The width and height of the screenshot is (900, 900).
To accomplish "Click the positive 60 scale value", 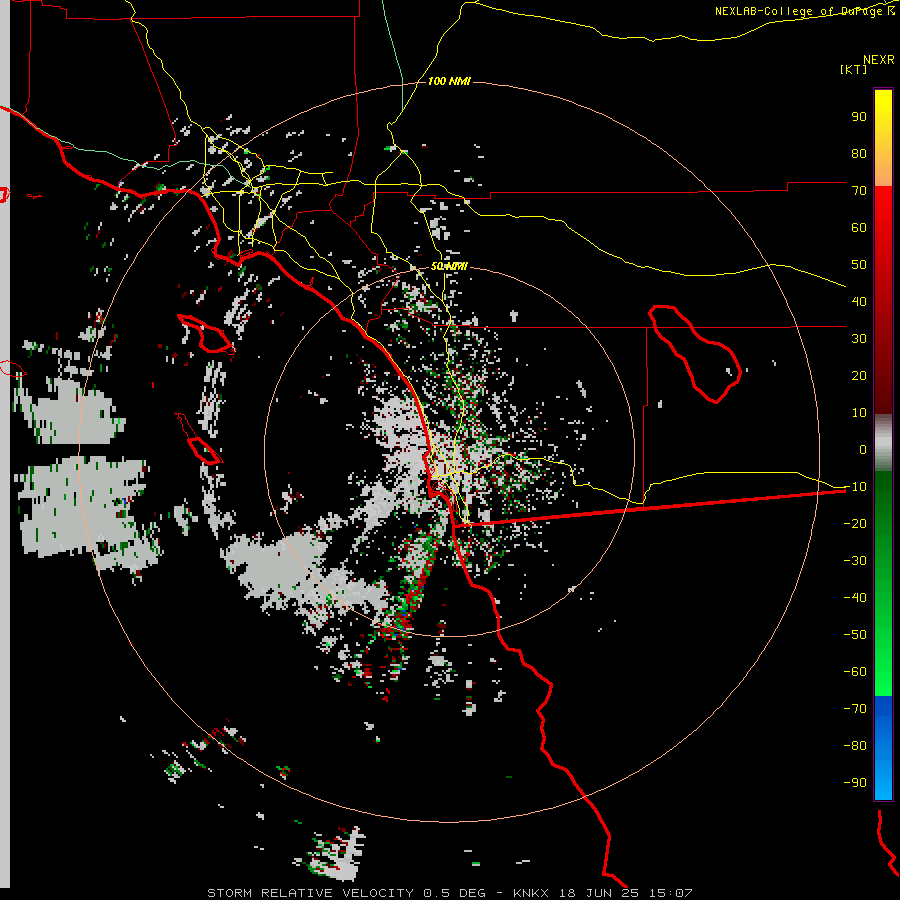I will pos(859,227).
